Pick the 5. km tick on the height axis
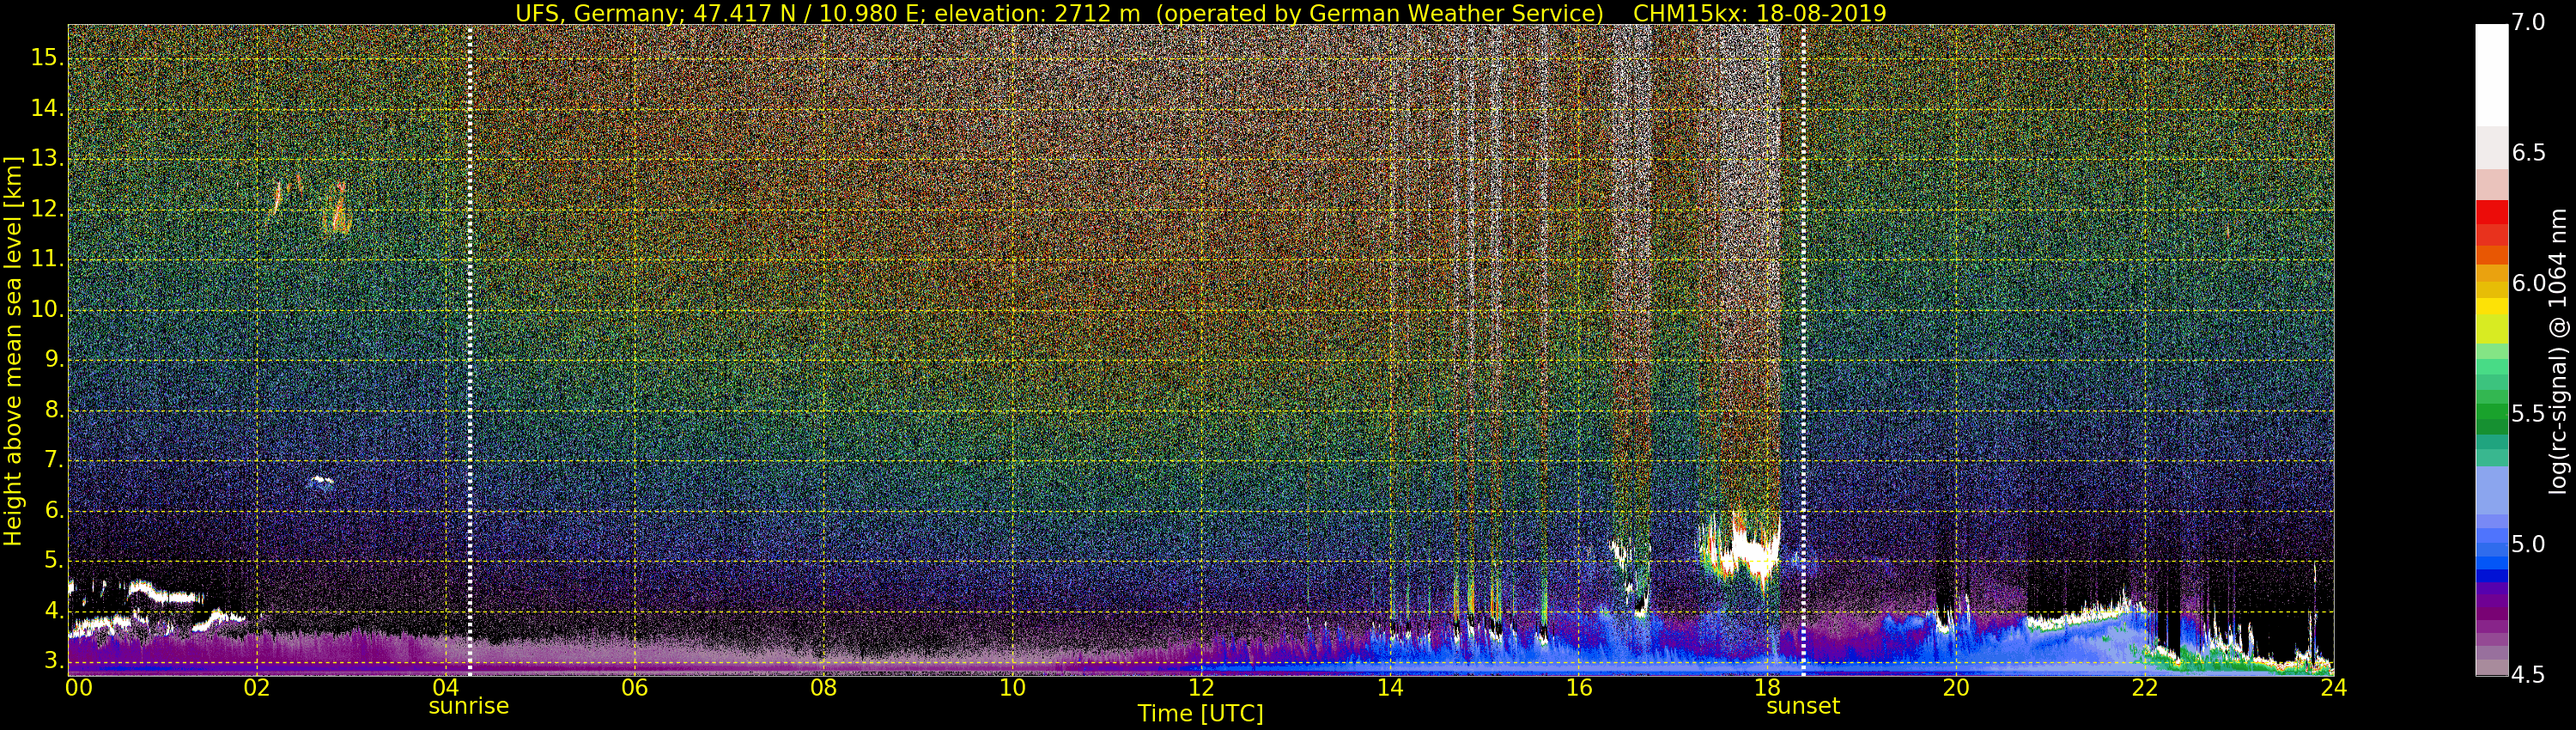The width and height of the screenshot is (2576, 730). point(52,561)
